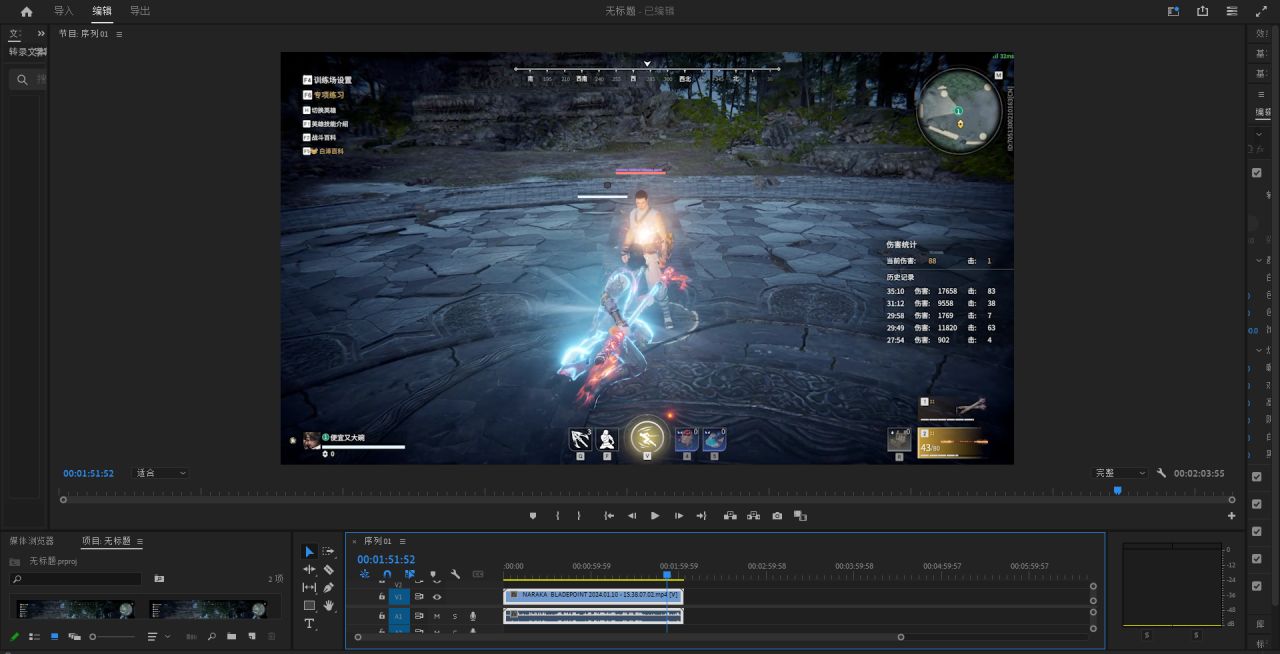This screenshot has height=654, width=1280.
Task: Click the Export Frame camera icon
Action: click(777, 516)
